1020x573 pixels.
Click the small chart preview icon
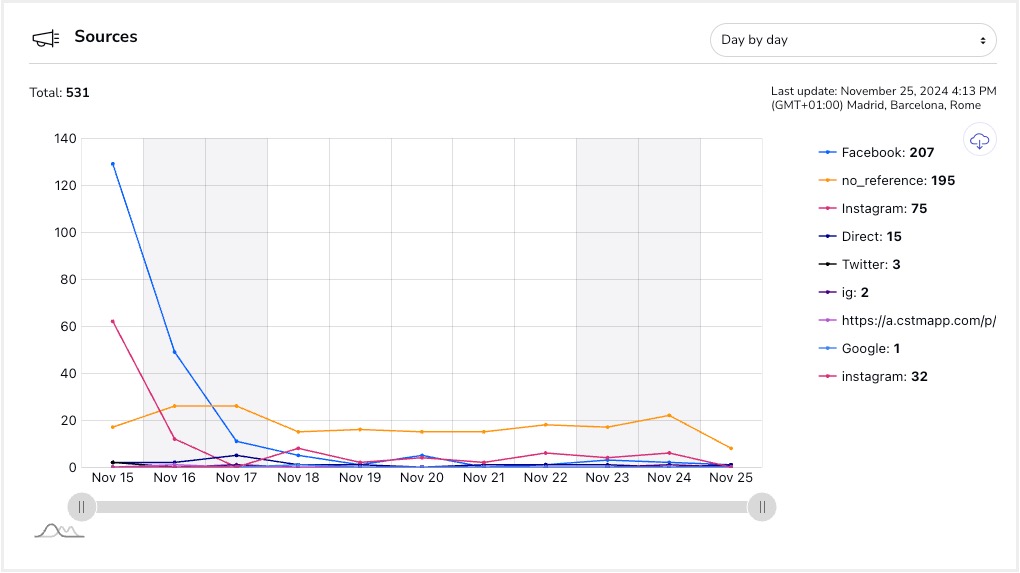(x=59, y=530)
